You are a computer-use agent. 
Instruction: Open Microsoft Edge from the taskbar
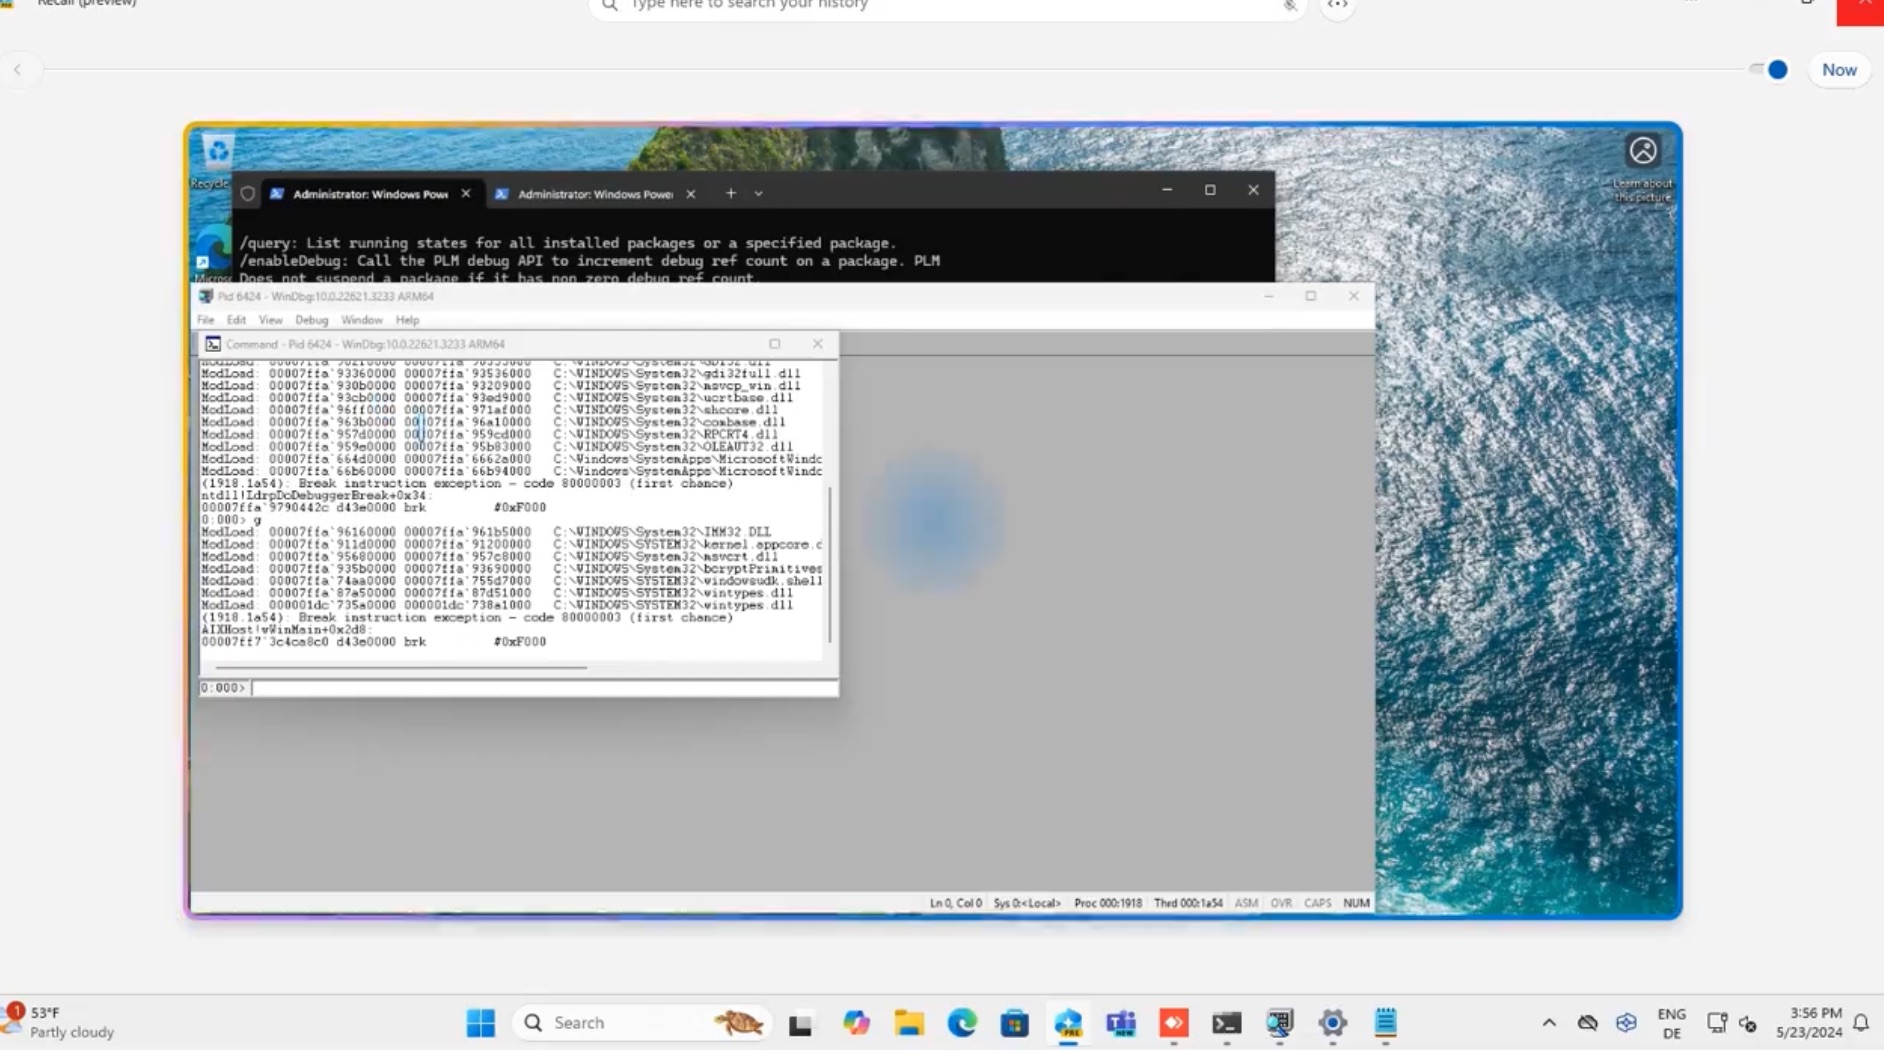tap(962, 1023)
